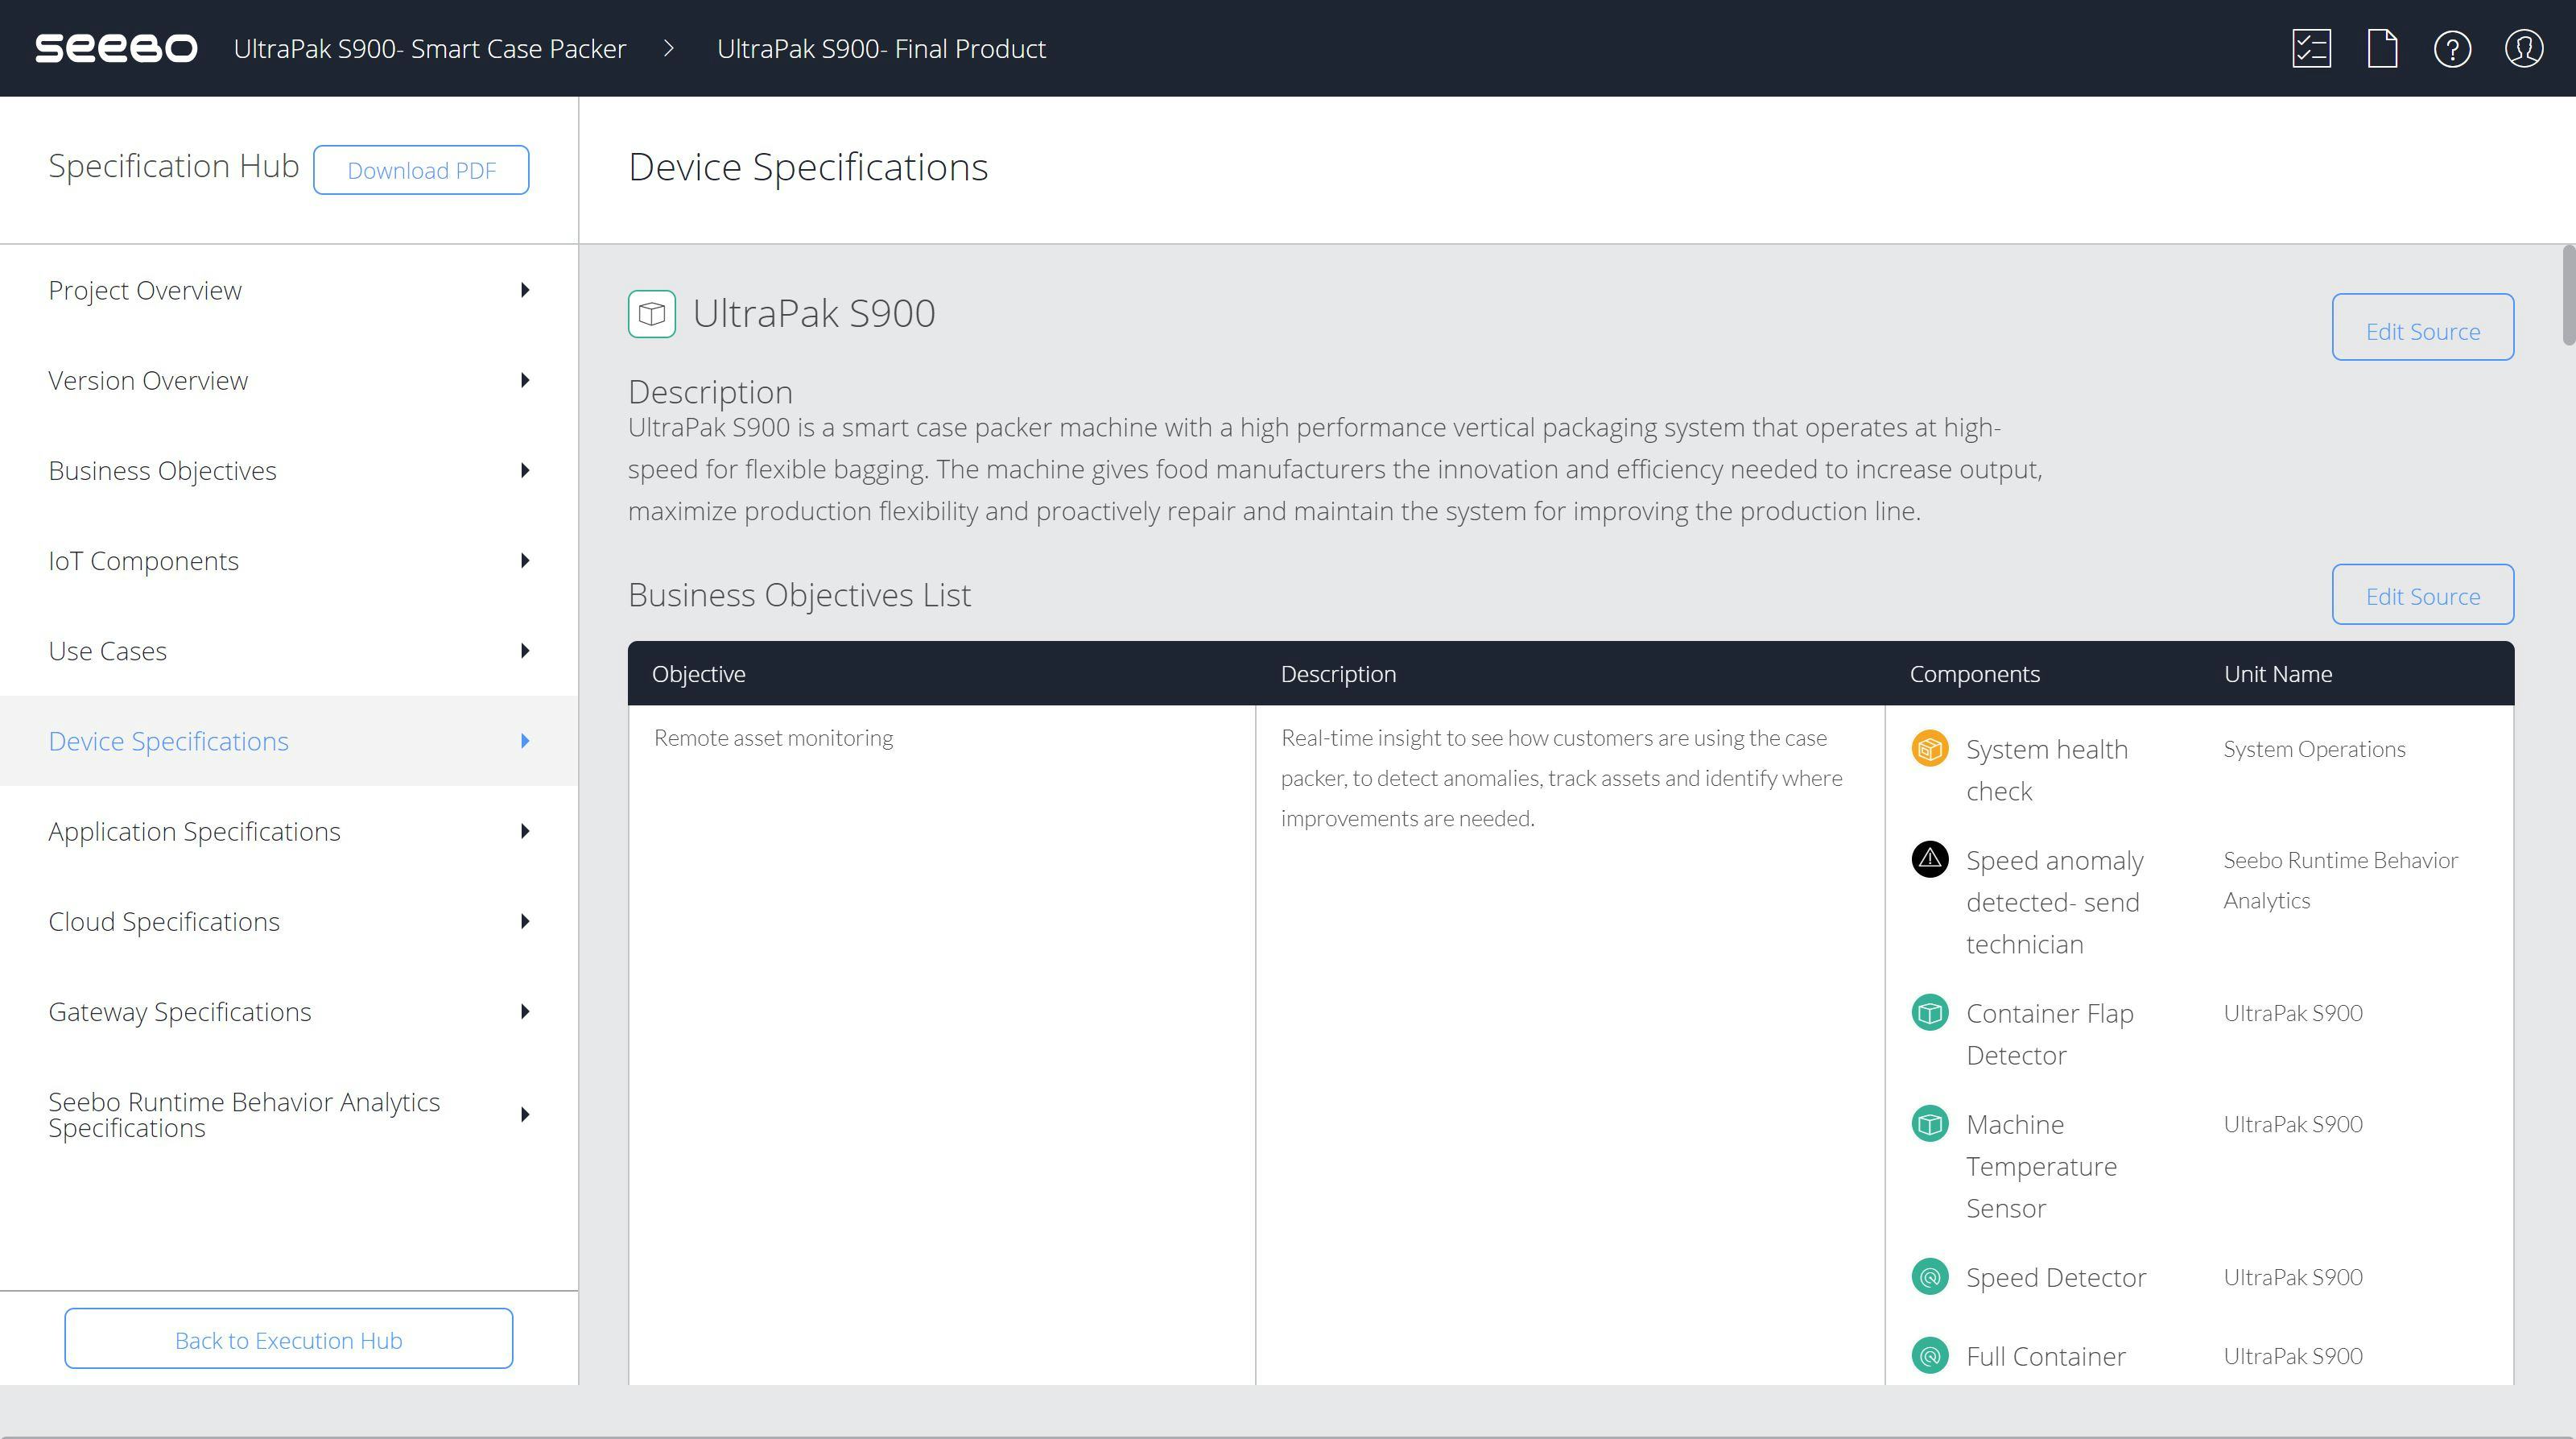This screenshot has height=1439, width=2576.
Task: Select the Cloud Specifications menu item
Action: (164, 920)
